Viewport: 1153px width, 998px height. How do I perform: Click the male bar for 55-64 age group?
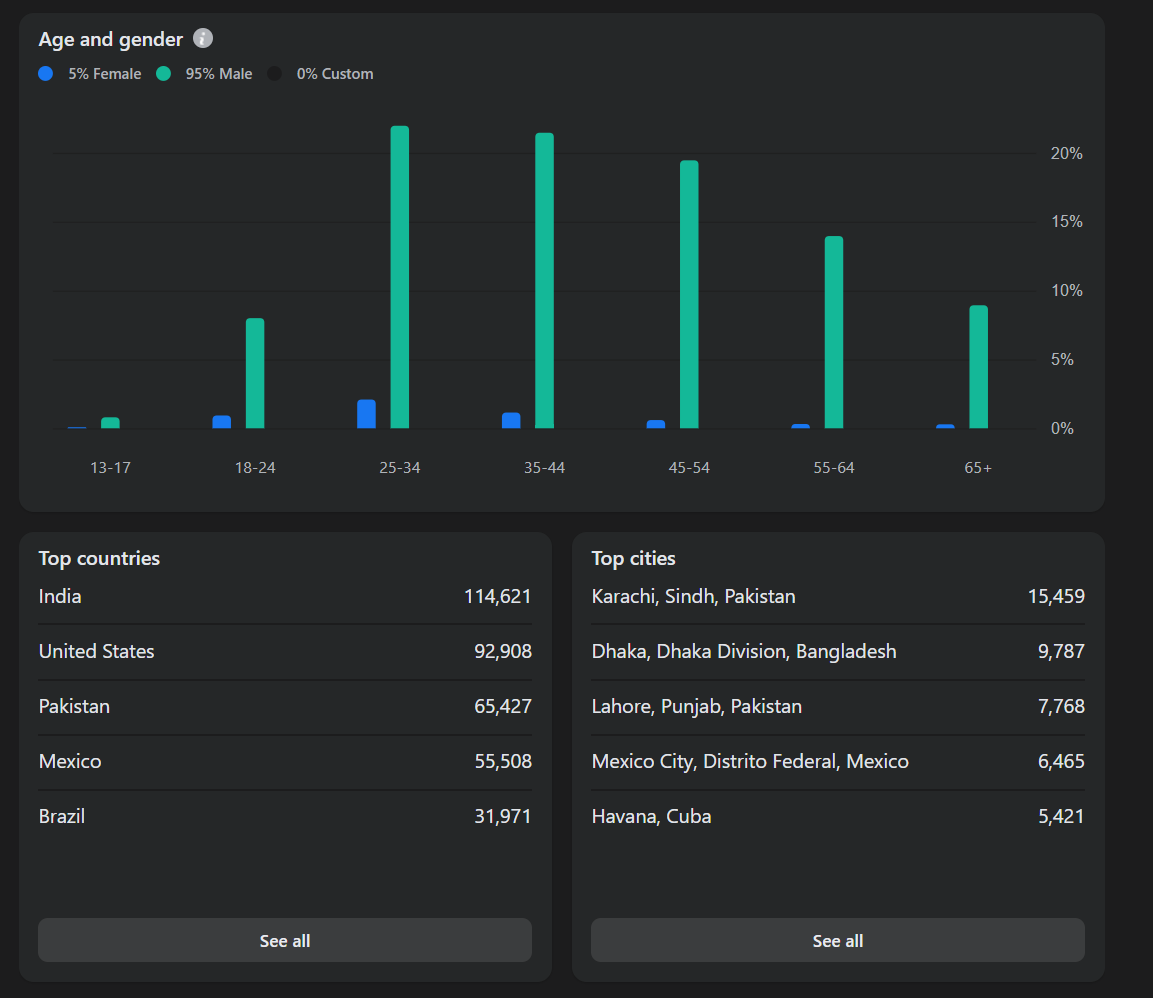point(834,332)
